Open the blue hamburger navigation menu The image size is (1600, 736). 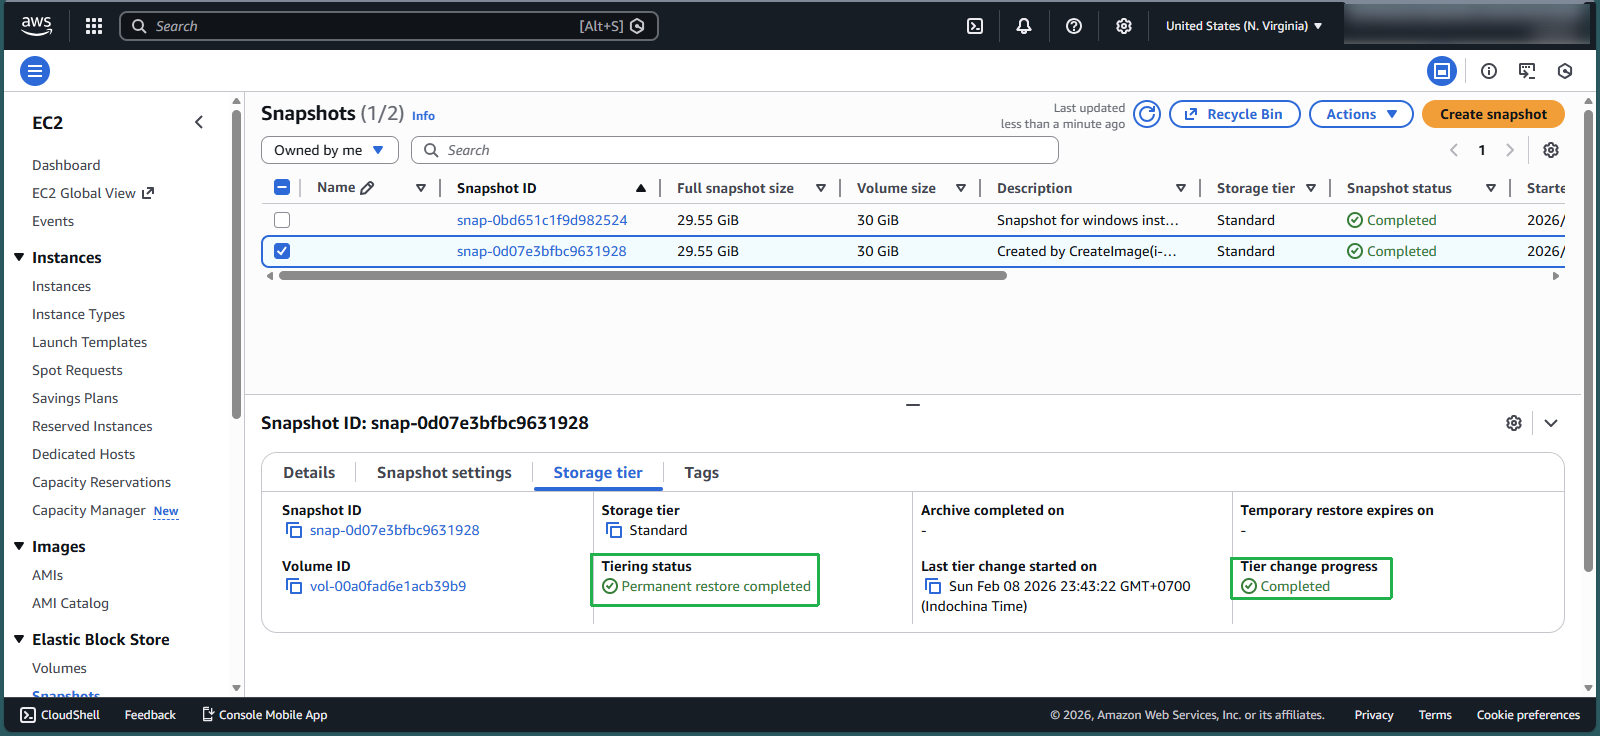[x=35, y=71]
